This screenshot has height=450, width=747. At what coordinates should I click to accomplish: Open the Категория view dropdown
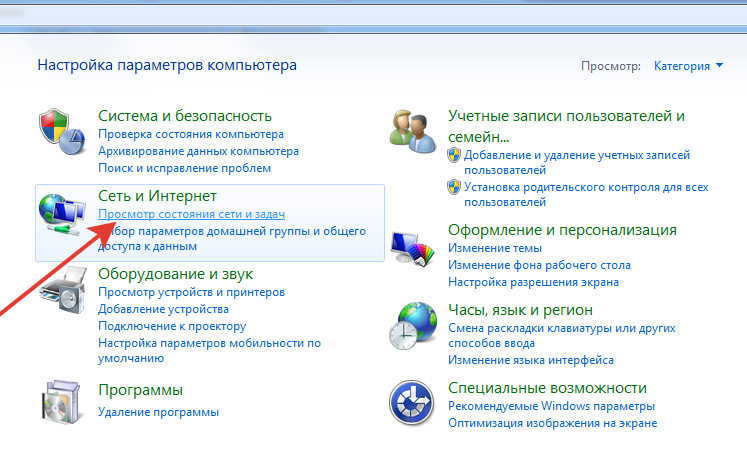(688, 66)
